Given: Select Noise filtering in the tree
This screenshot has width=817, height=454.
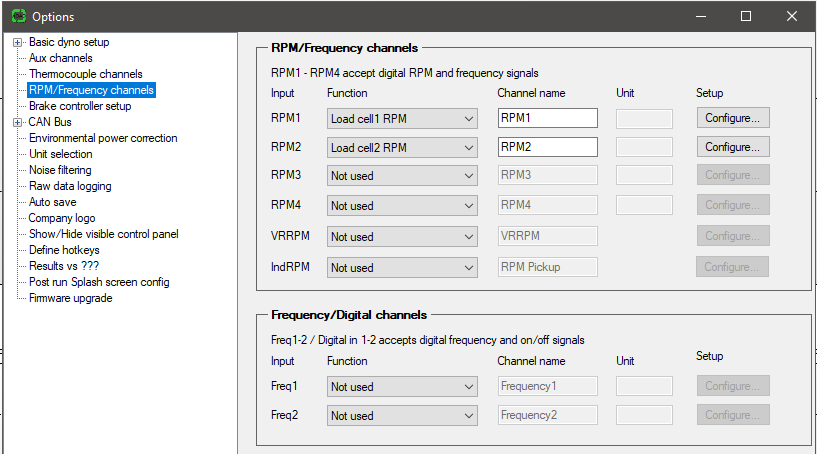Looking at the screenshot, I should coord(60,170).
